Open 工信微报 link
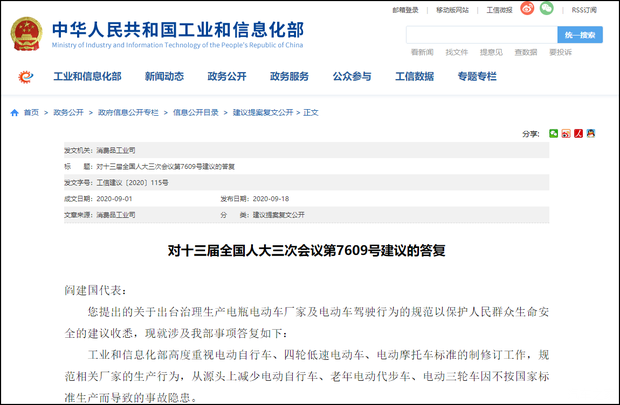The width and height of the screenshot is (620, 405). [x=499, y=10]
